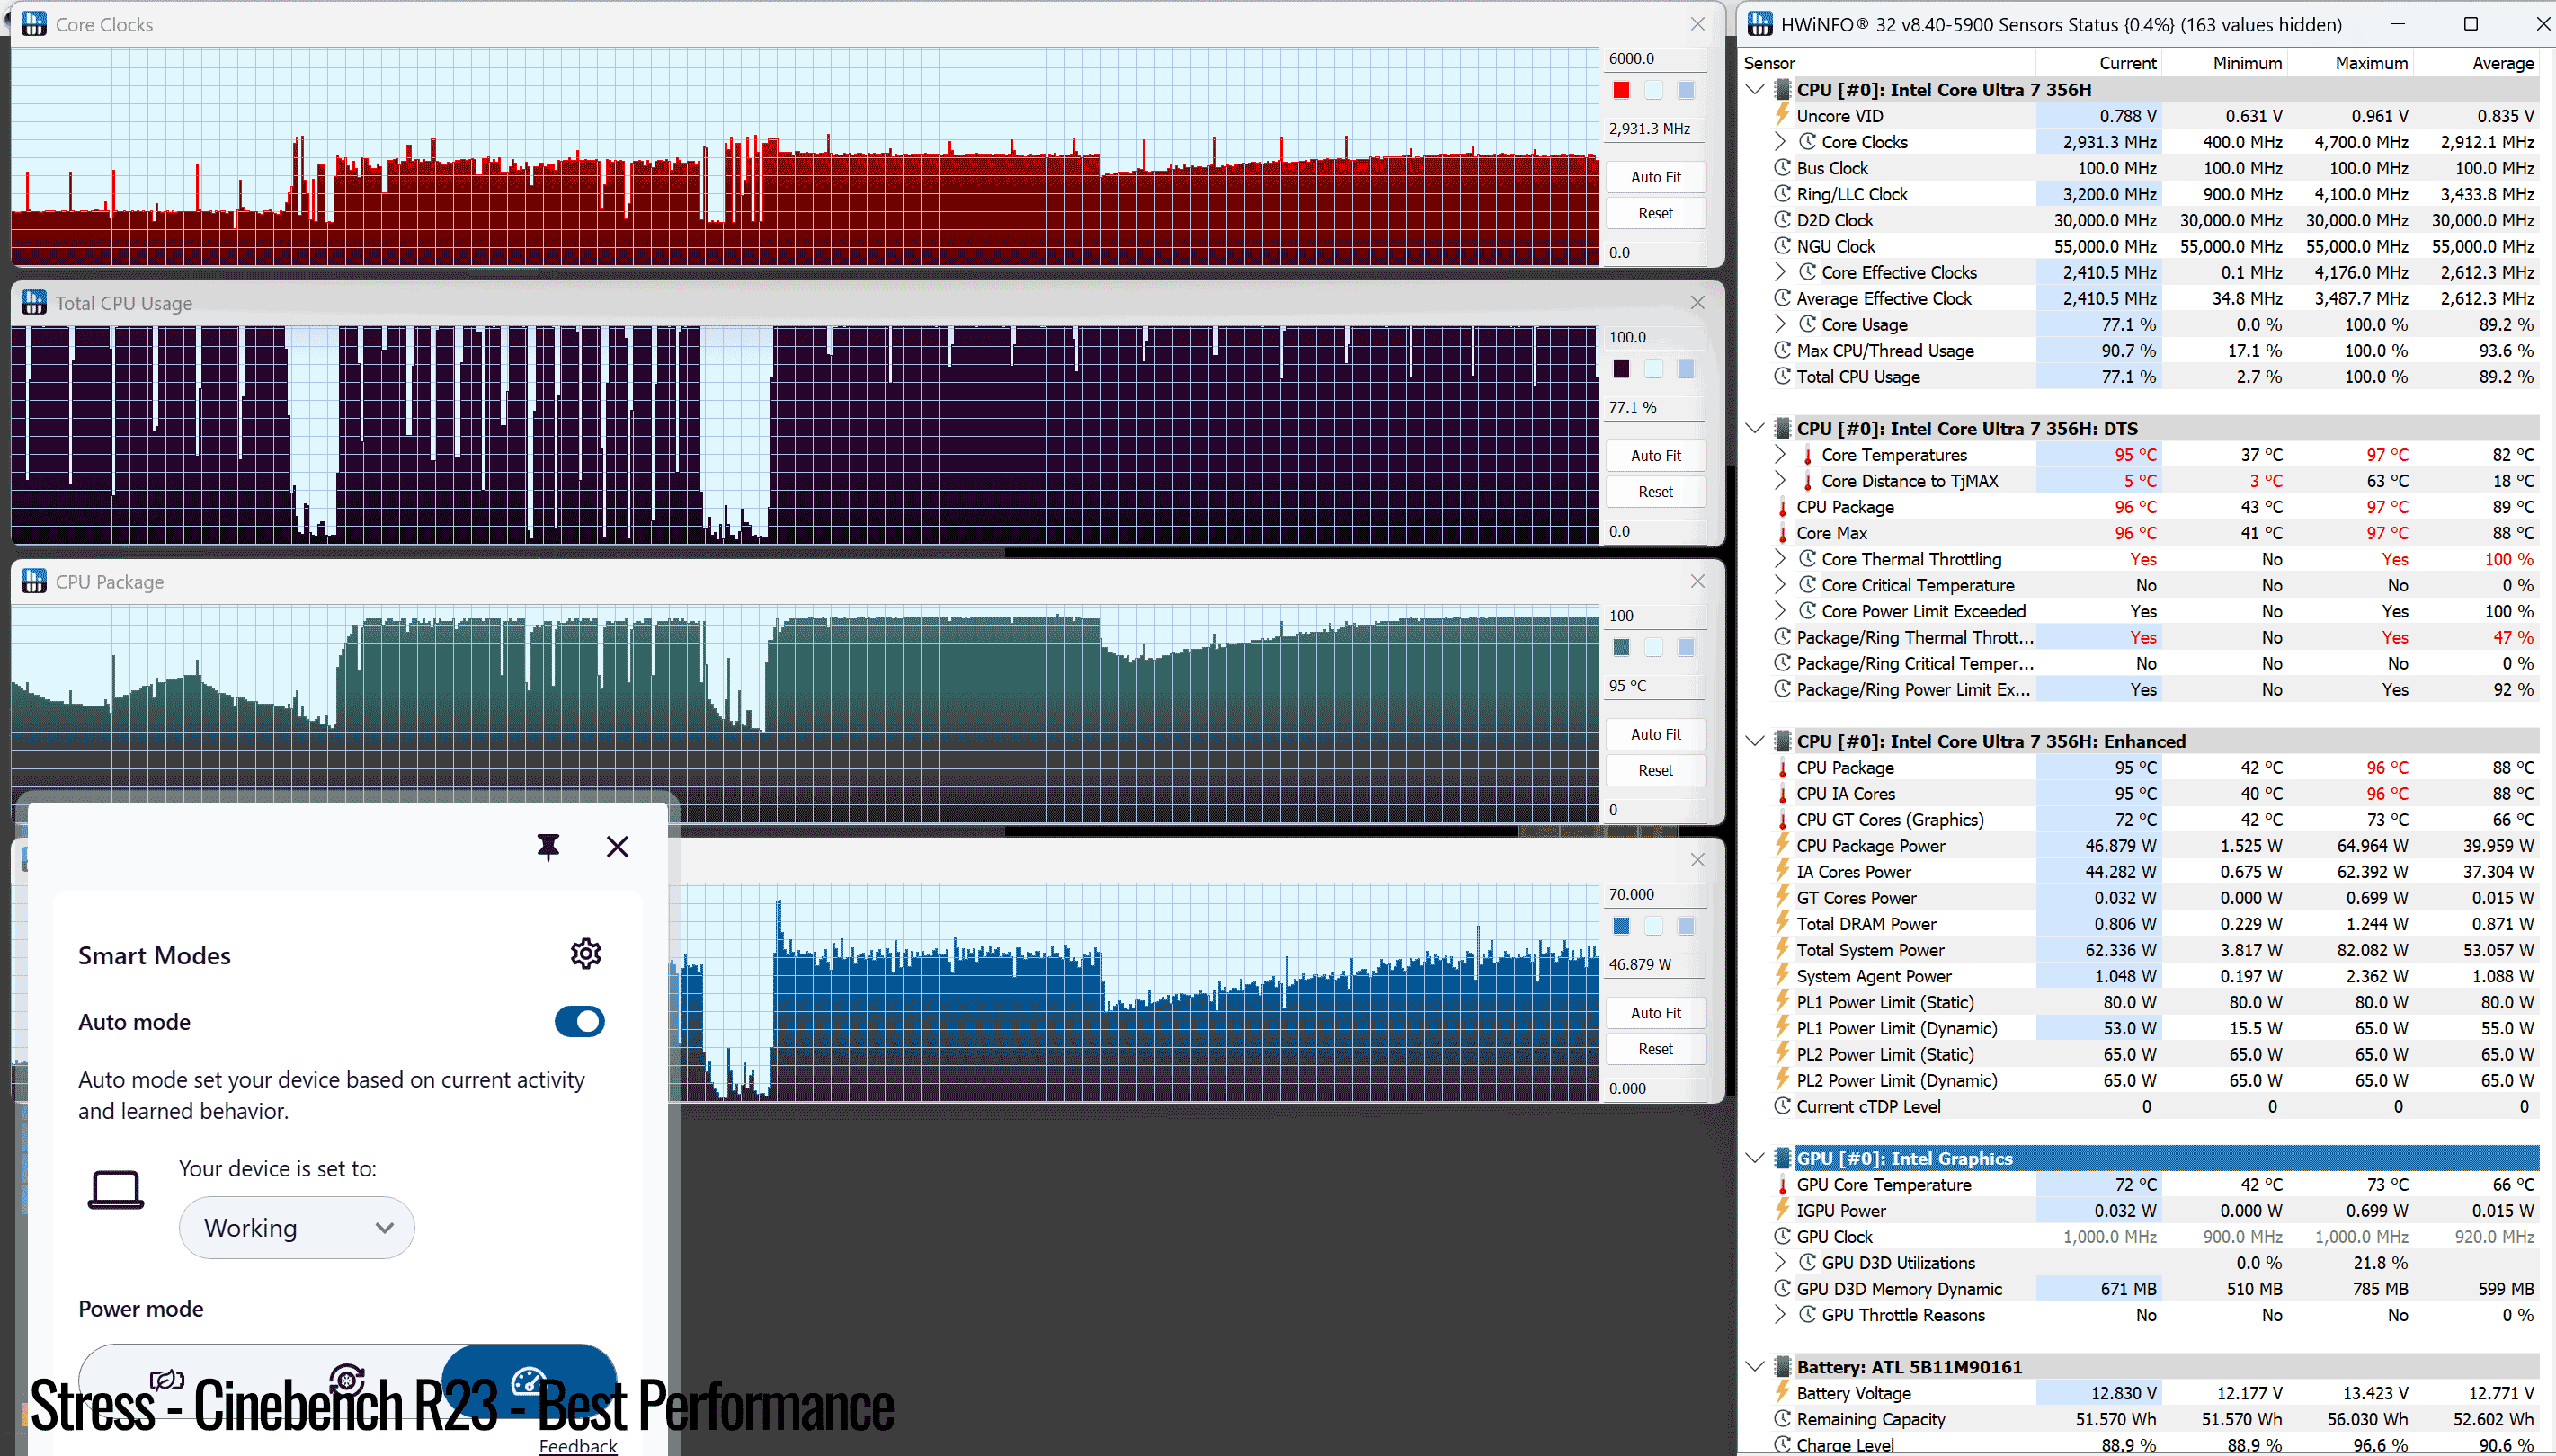Collapse the GPU [#0]: Intel Graphics group

pos(1755,1158)
